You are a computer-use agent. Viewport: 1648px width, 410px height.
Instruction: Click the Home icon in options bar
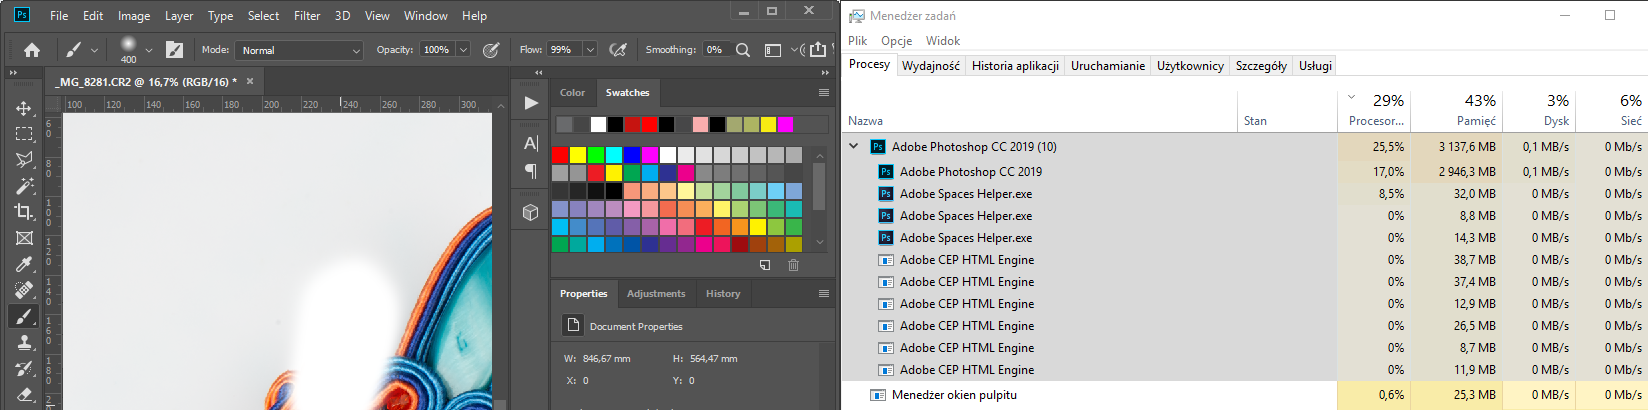(32, 50)
